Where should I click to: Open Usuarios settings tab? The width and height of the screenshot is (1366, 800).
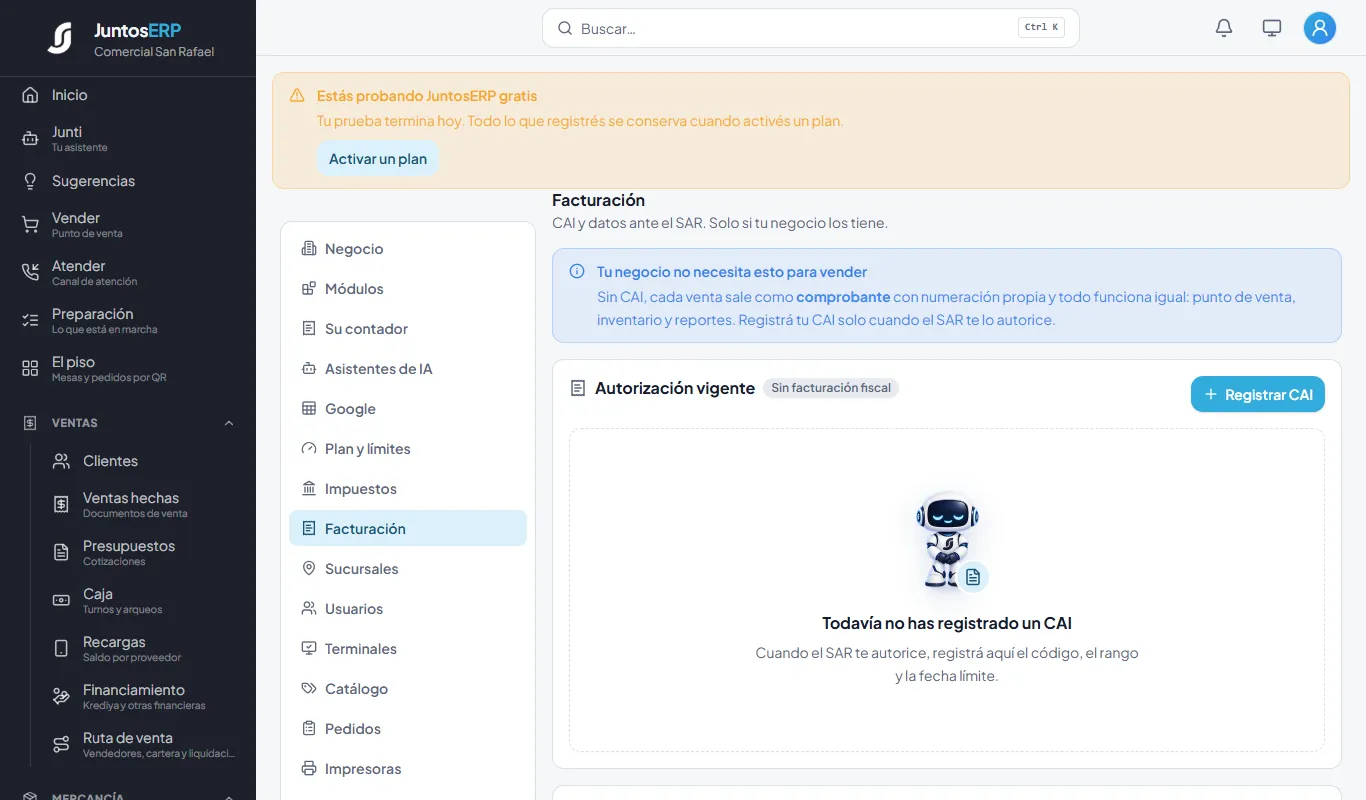point(408,609)
